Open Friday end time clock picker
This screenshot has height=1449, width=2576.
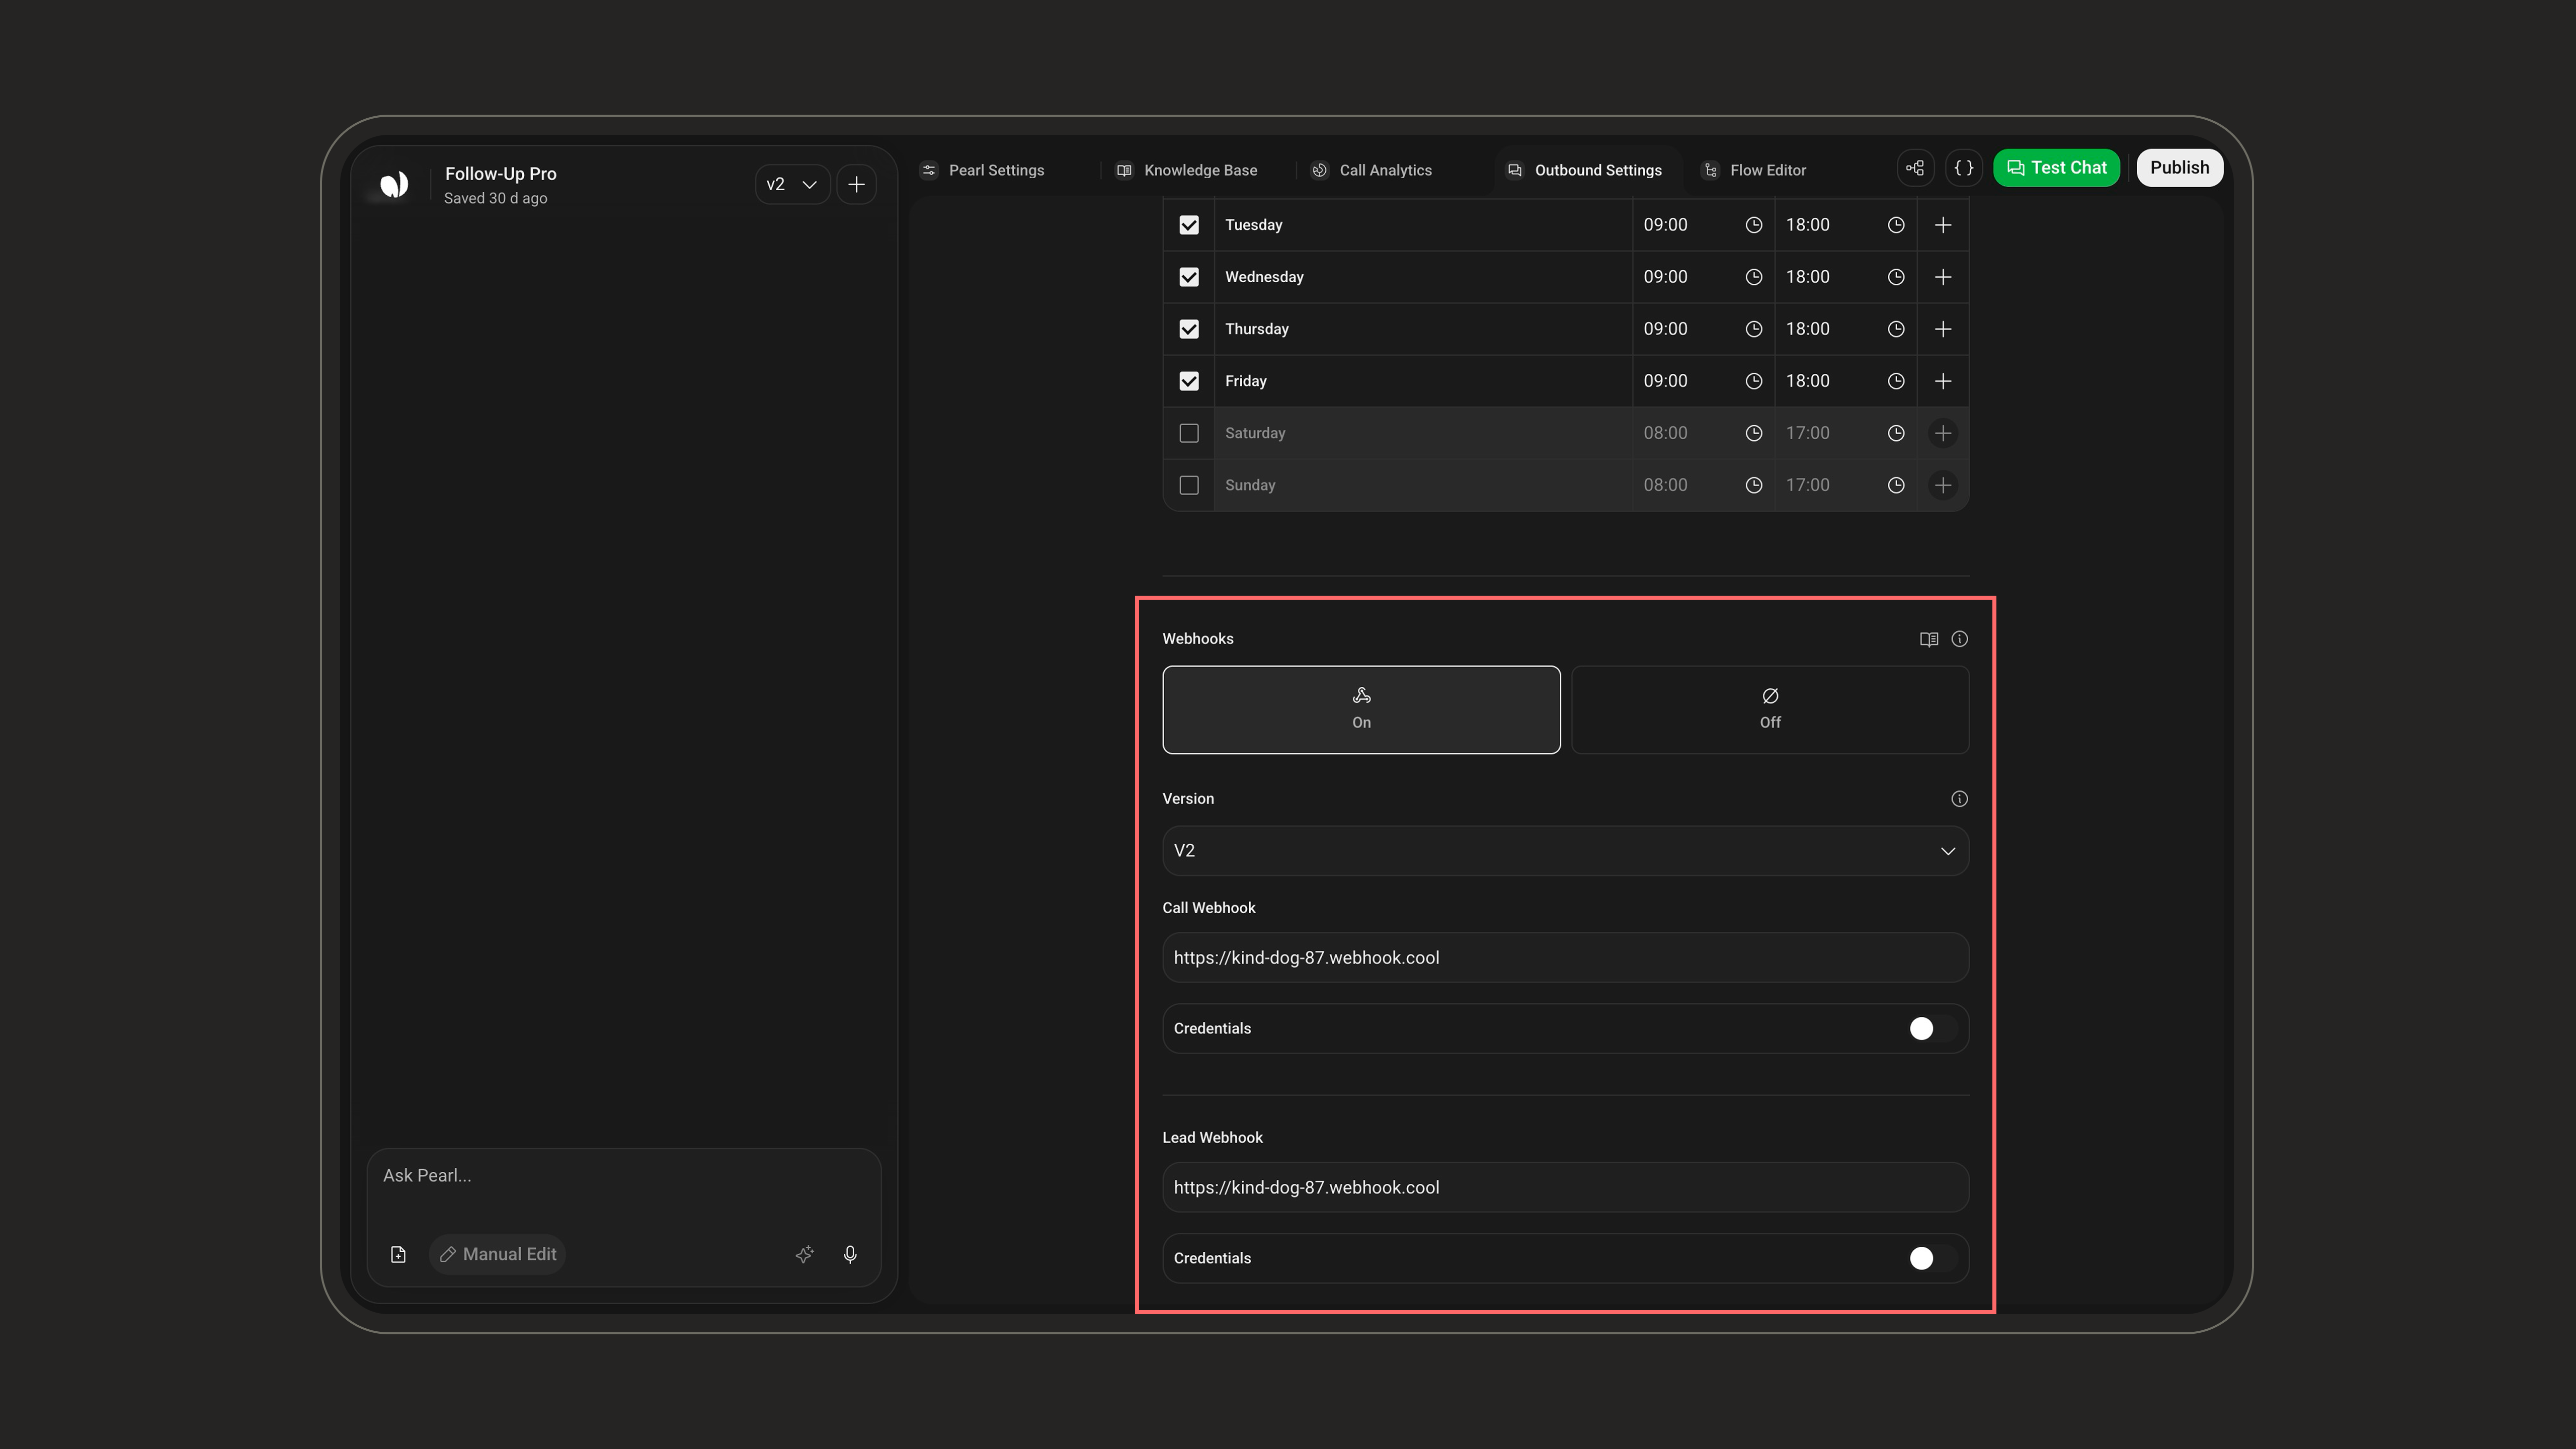click(x=1896, y=381)
